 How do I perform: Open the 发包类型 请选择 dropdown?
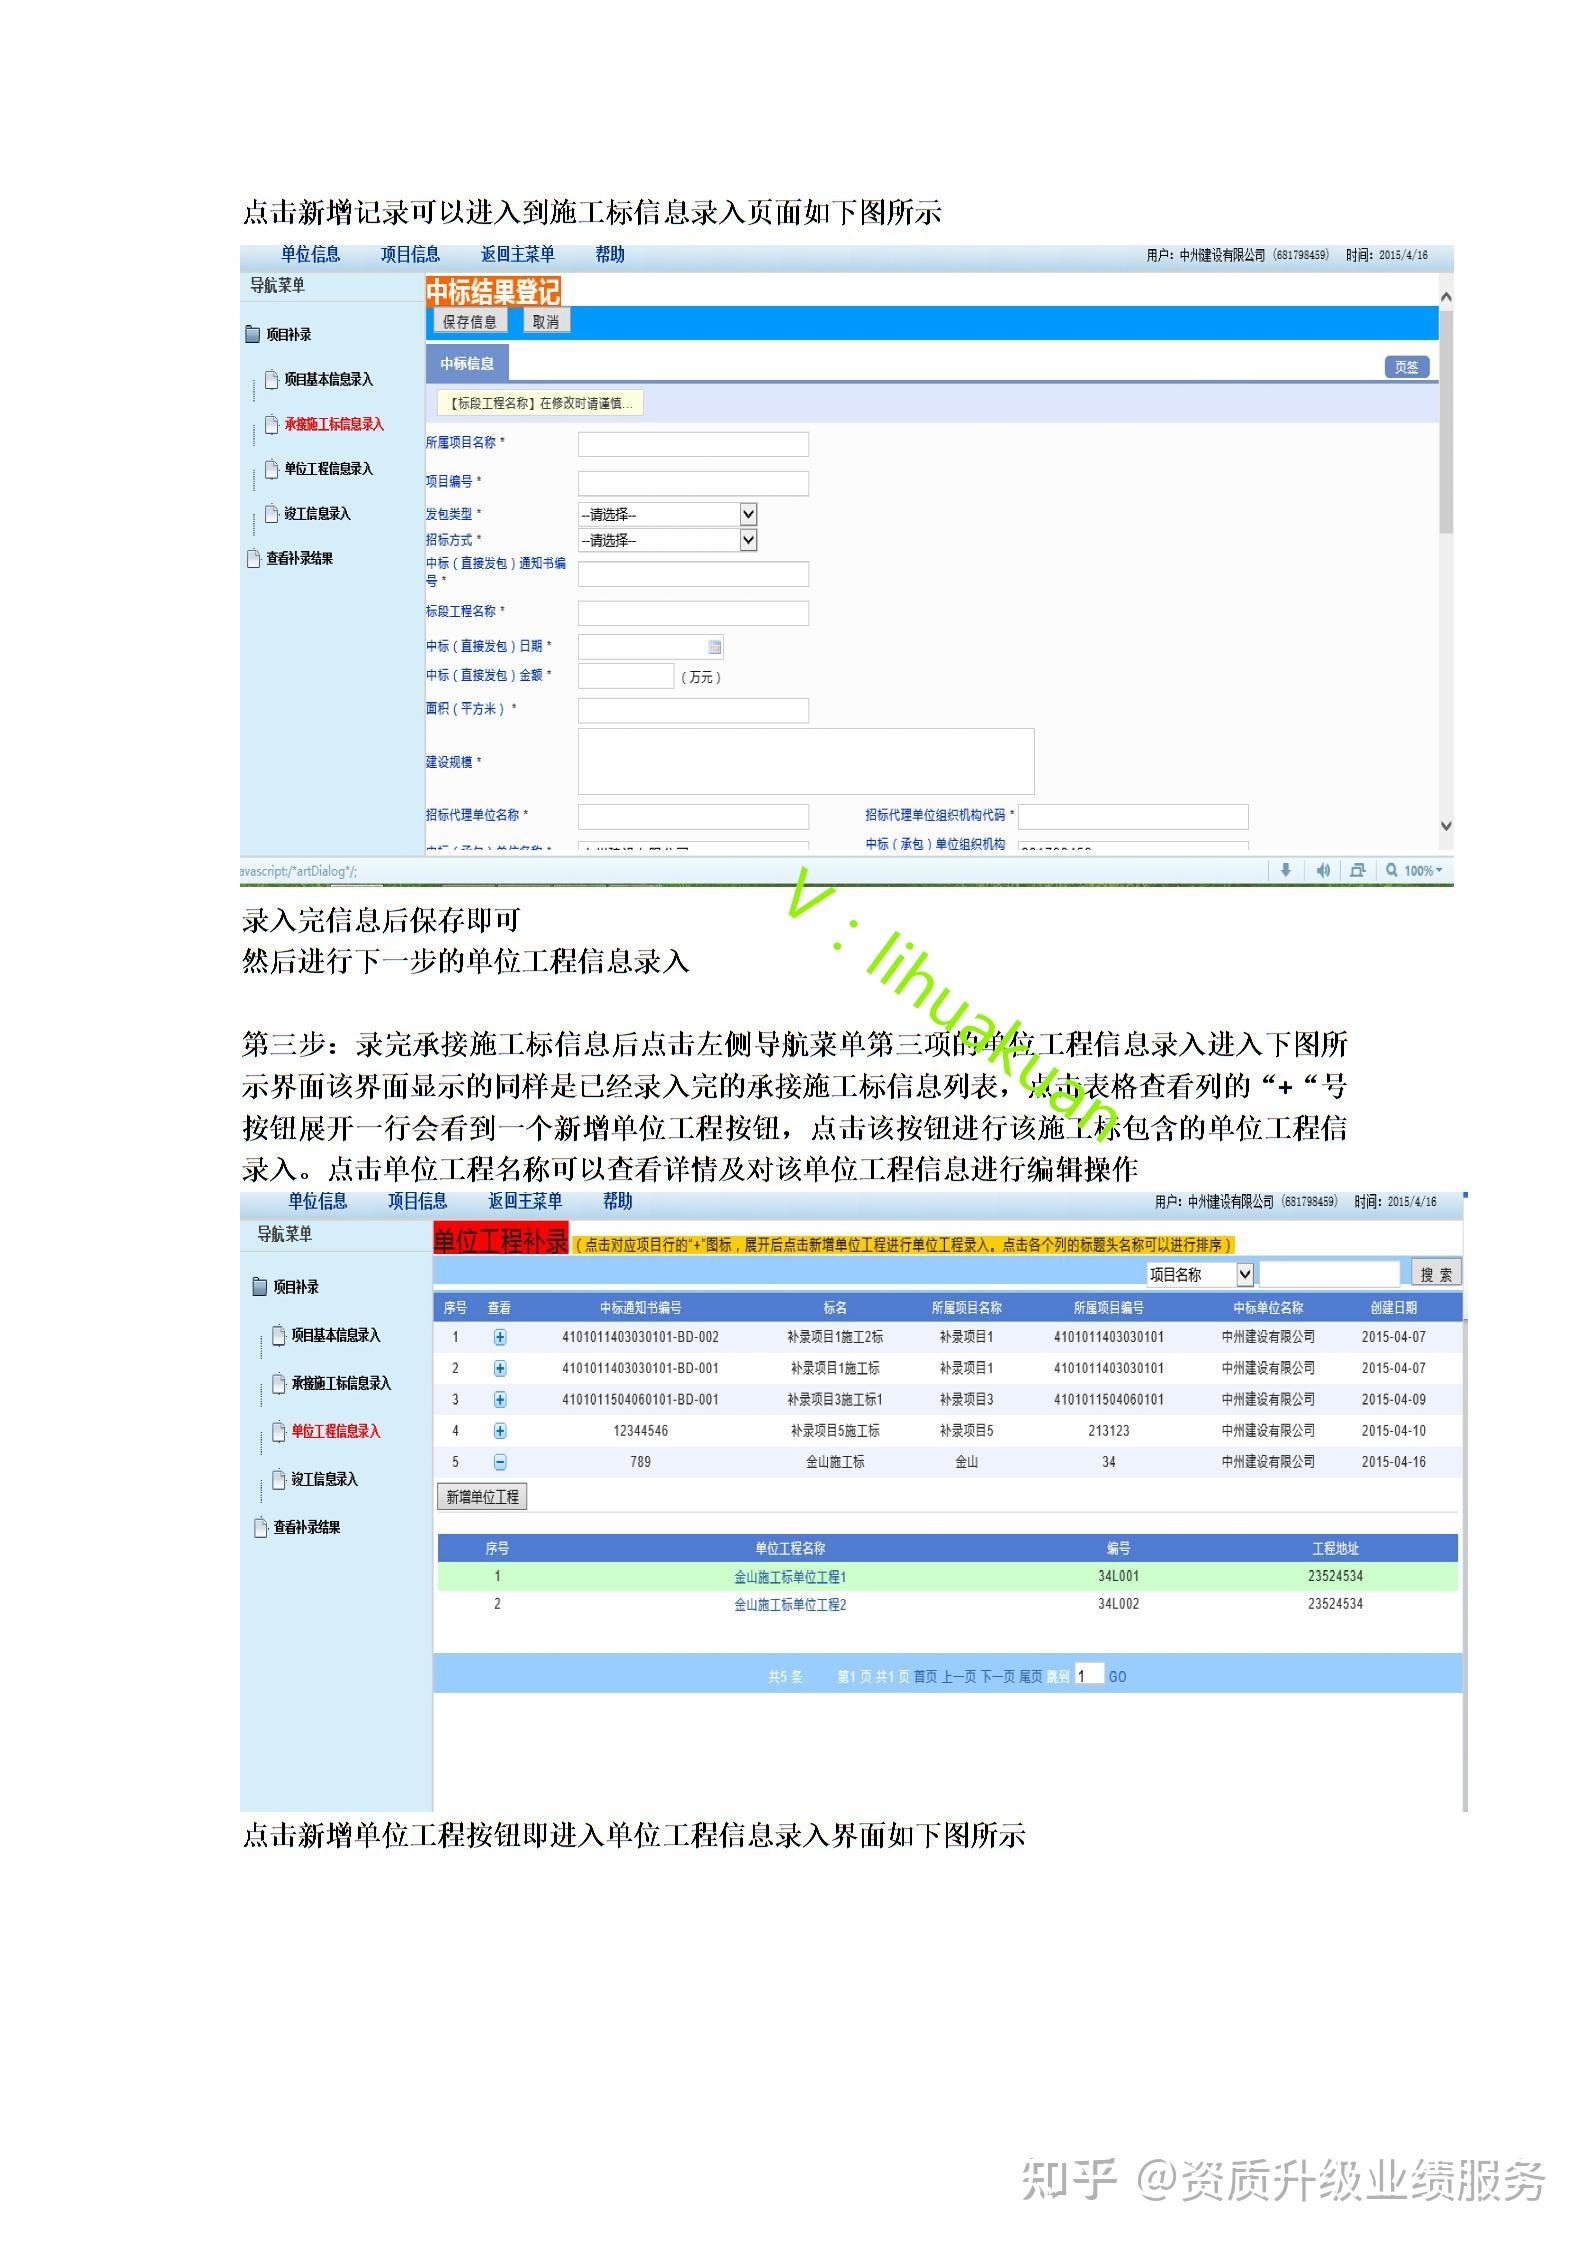tap(667, 514)
